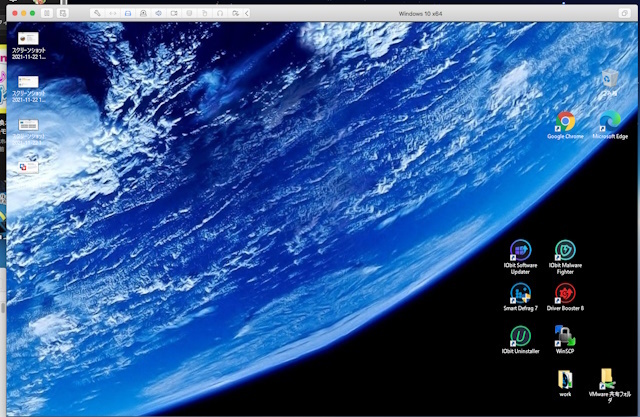
Task: Click the headphones device toolbar icon
Action: (220, 13)
